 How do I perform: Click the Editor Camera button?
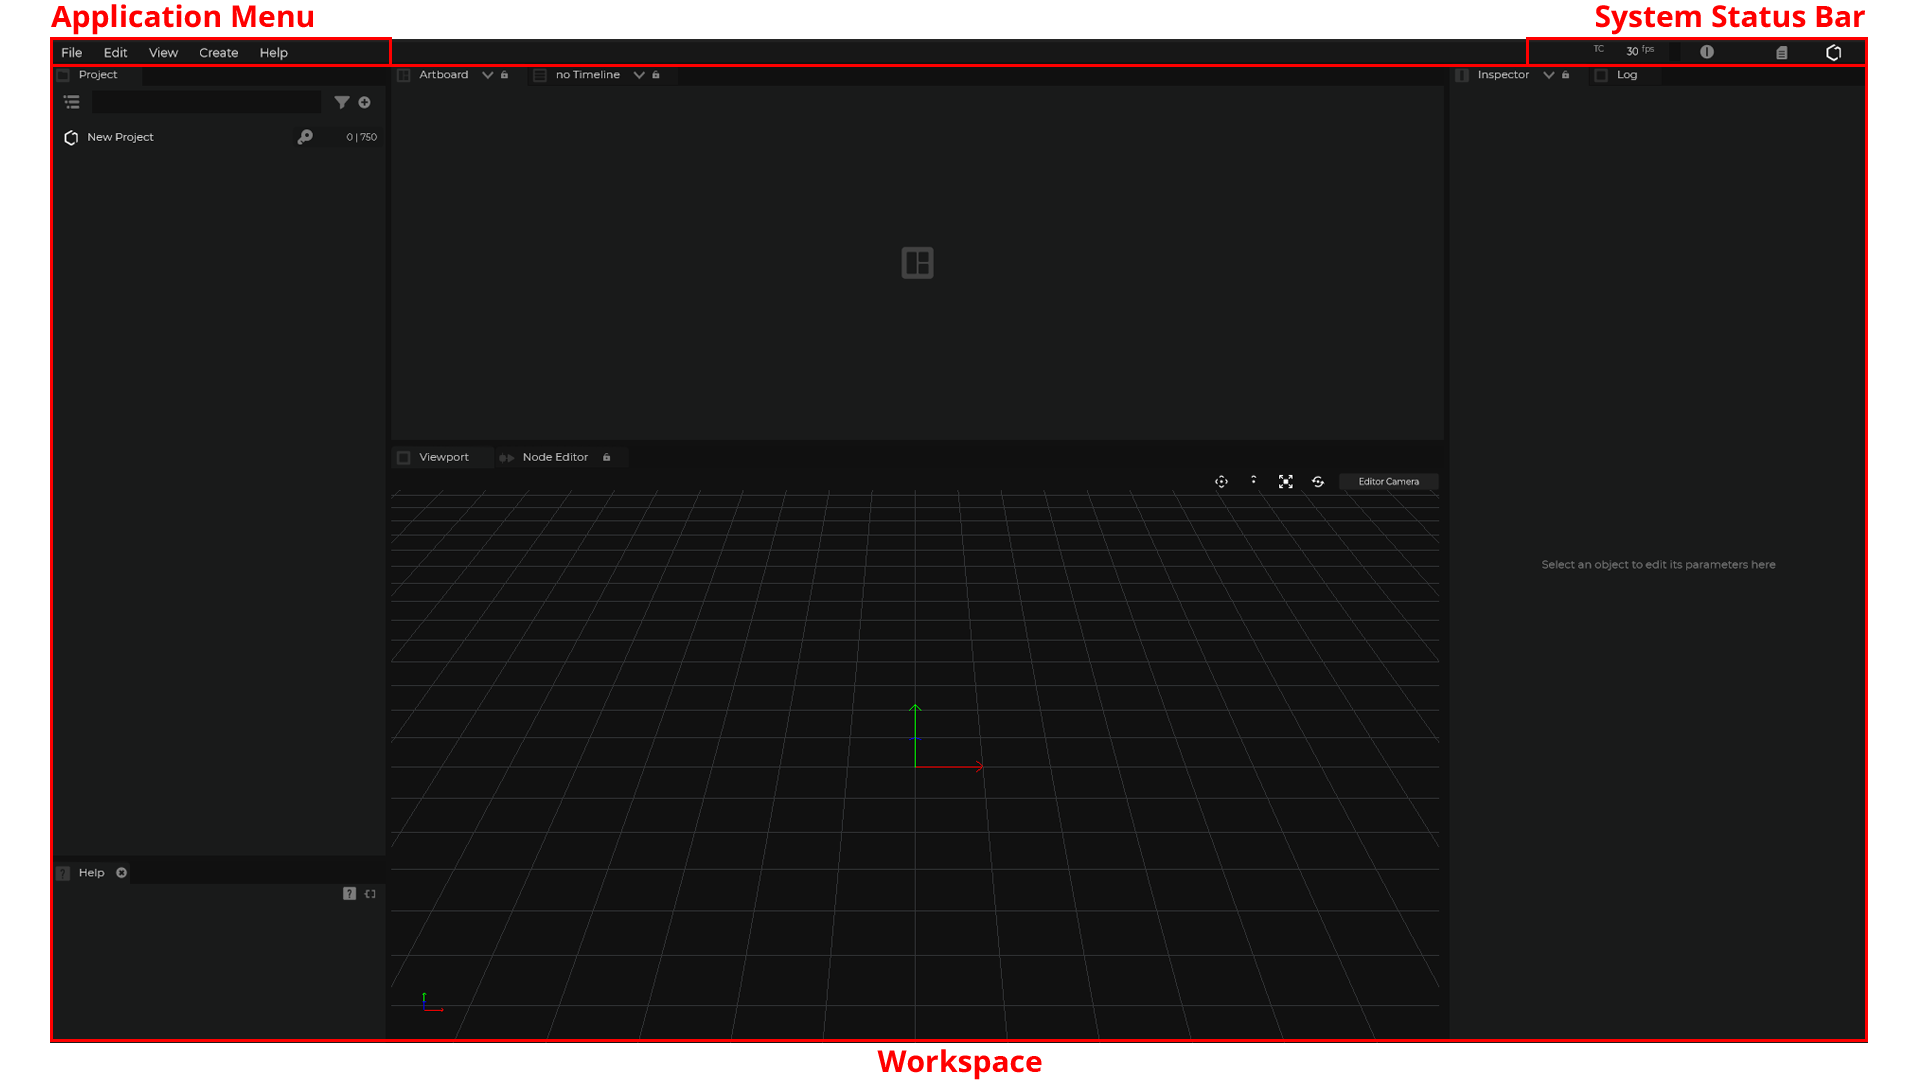(1388, 482)
